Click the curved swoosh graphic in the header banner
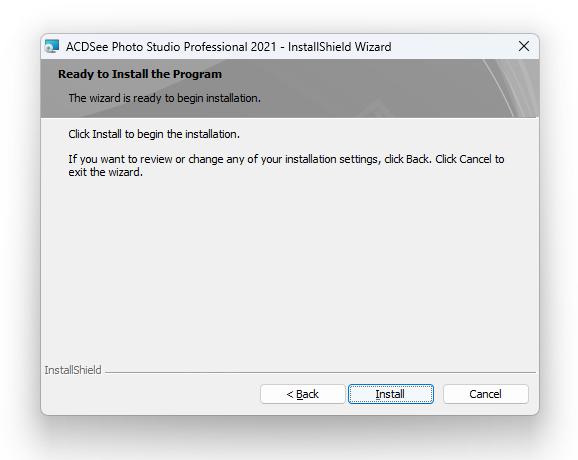578x460 pixels. [511, 88]
